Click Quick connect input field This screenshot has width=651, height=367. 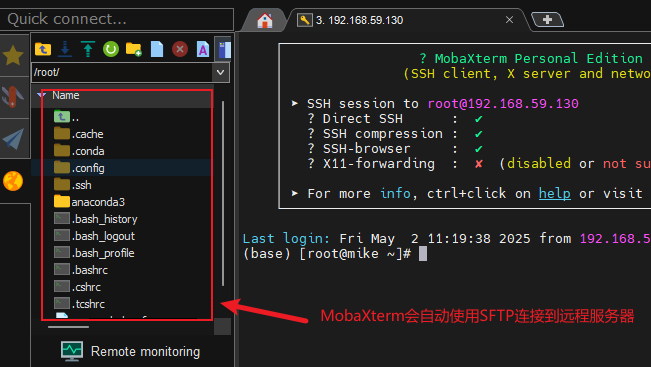117,19
